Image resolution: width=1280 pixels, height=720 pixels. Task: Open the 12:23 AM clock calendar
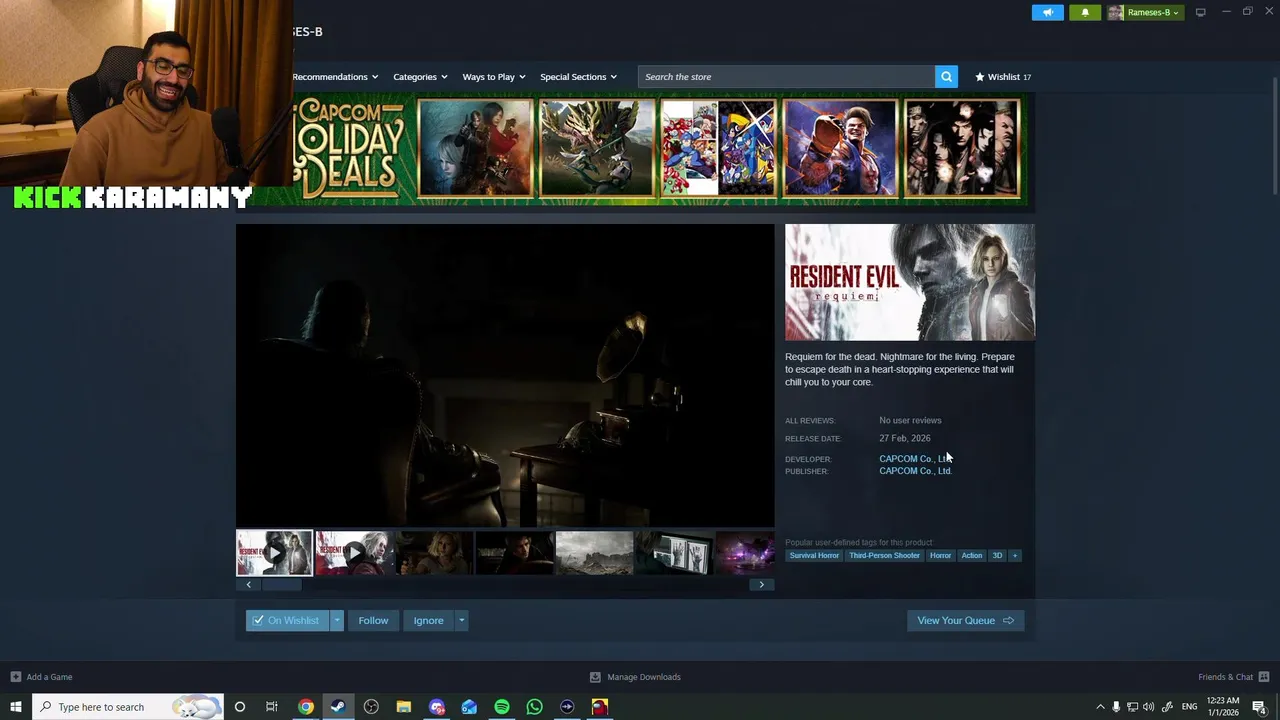coord(1223,707)
